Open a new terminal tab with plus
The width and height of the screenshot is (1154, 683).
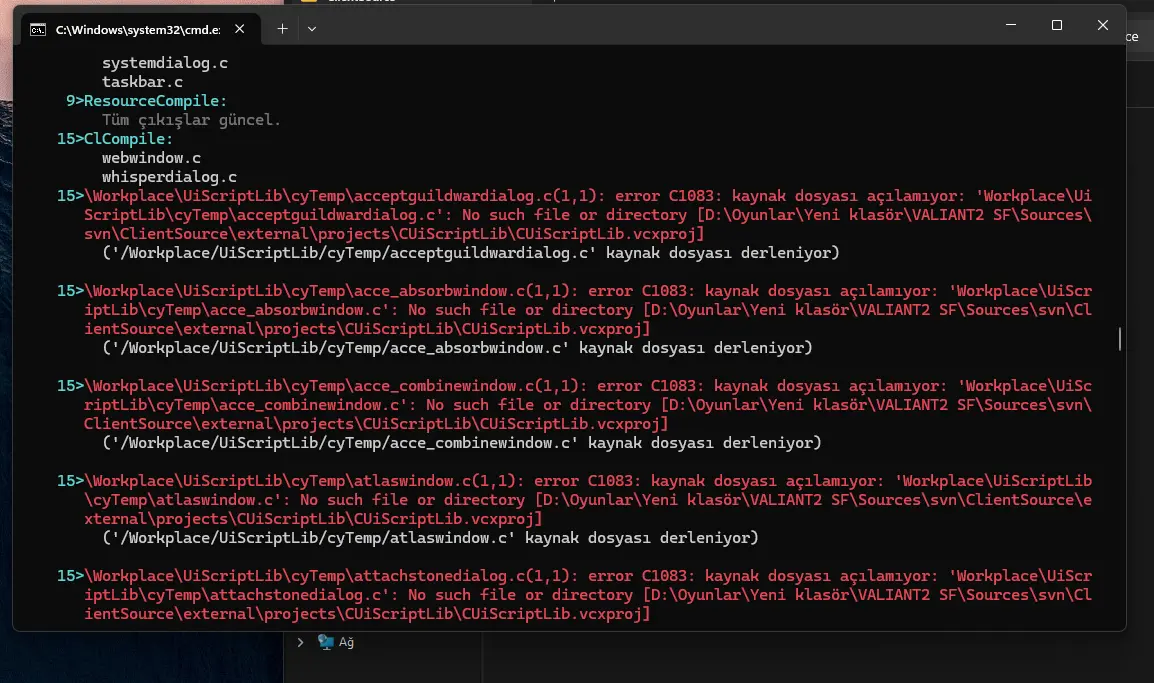click(282, 29)
